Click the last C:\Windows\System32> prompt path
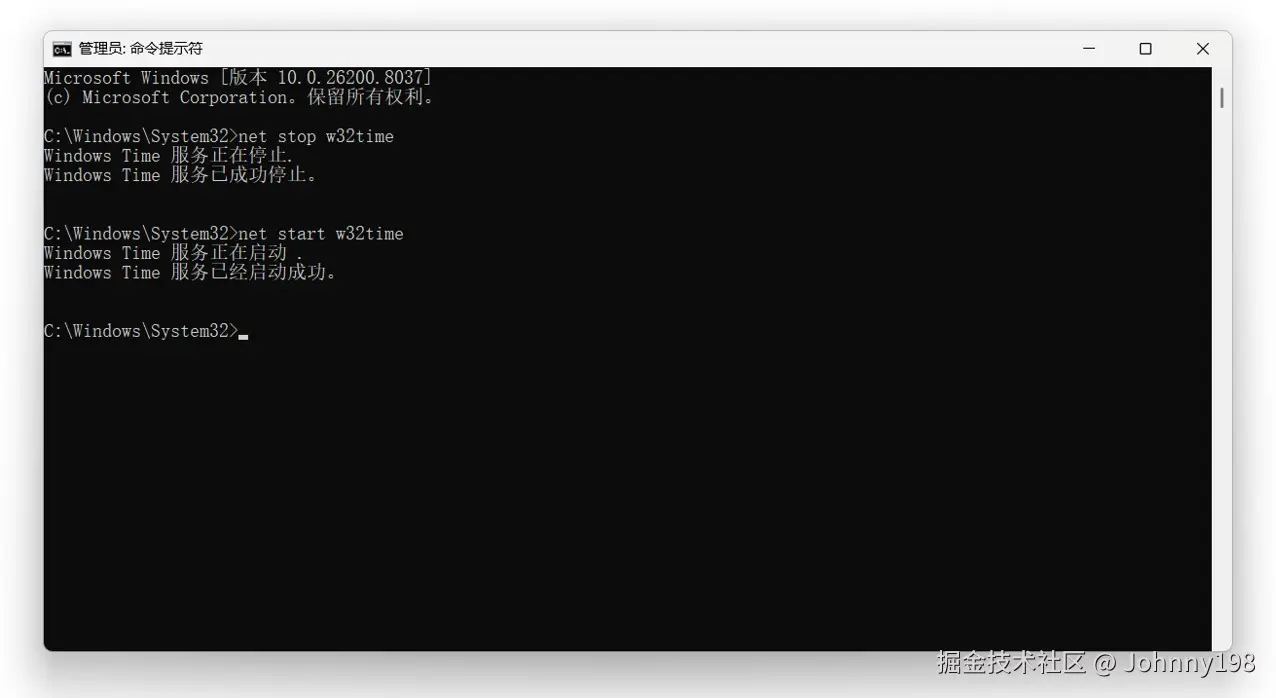Screen dimensions: 1276x698 coord(141,331)
